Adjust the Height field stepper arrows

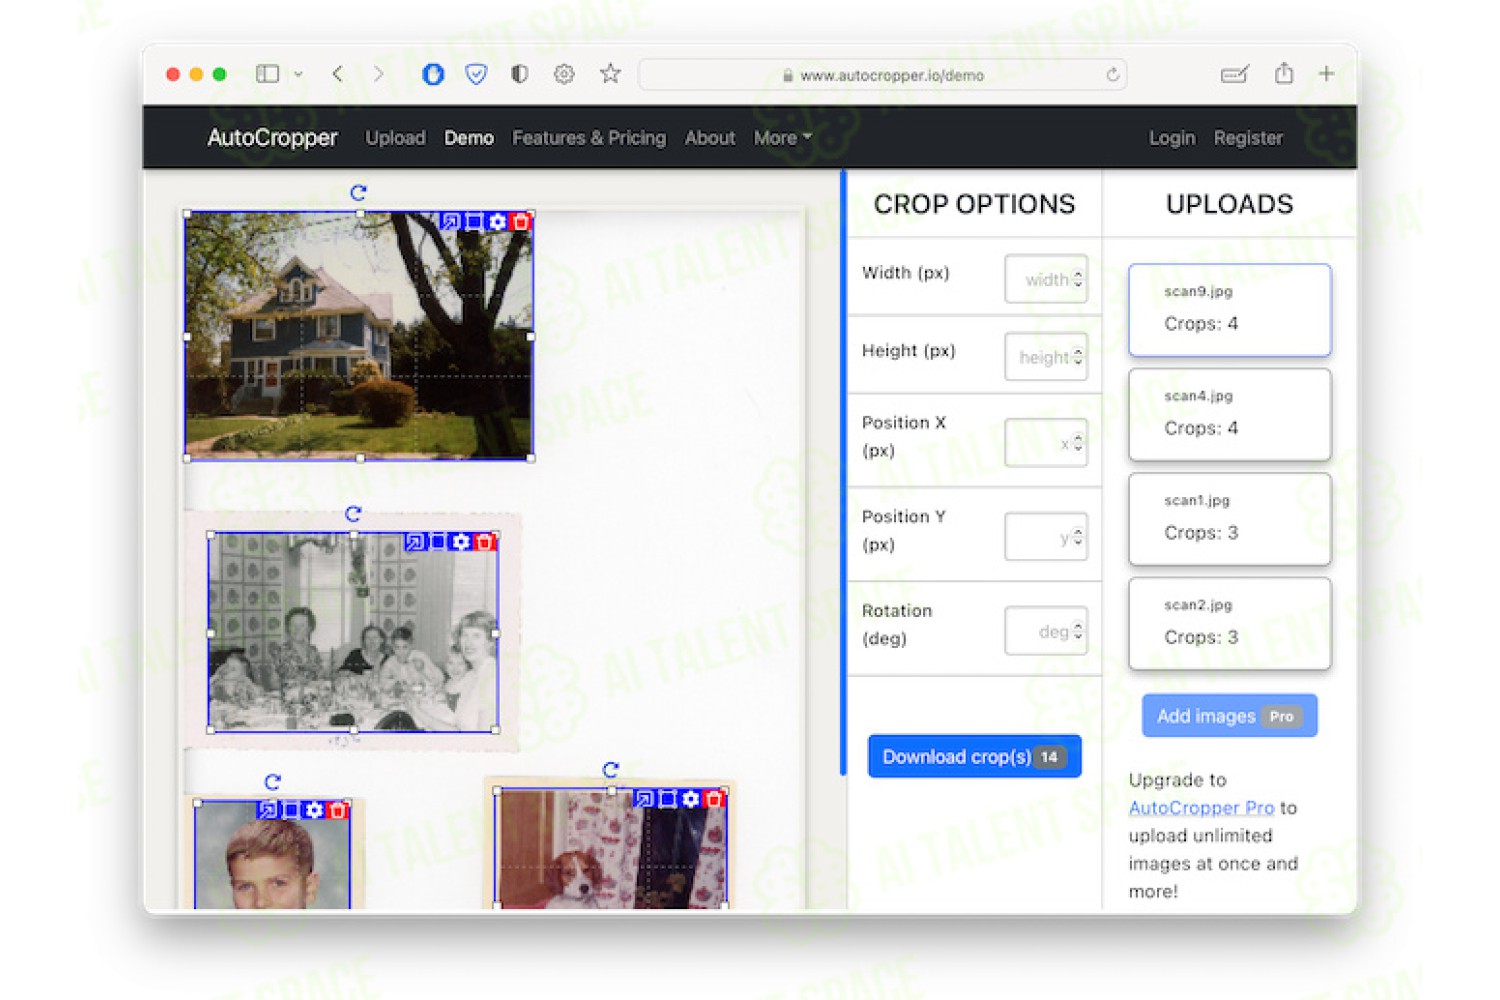[1078, 357]
